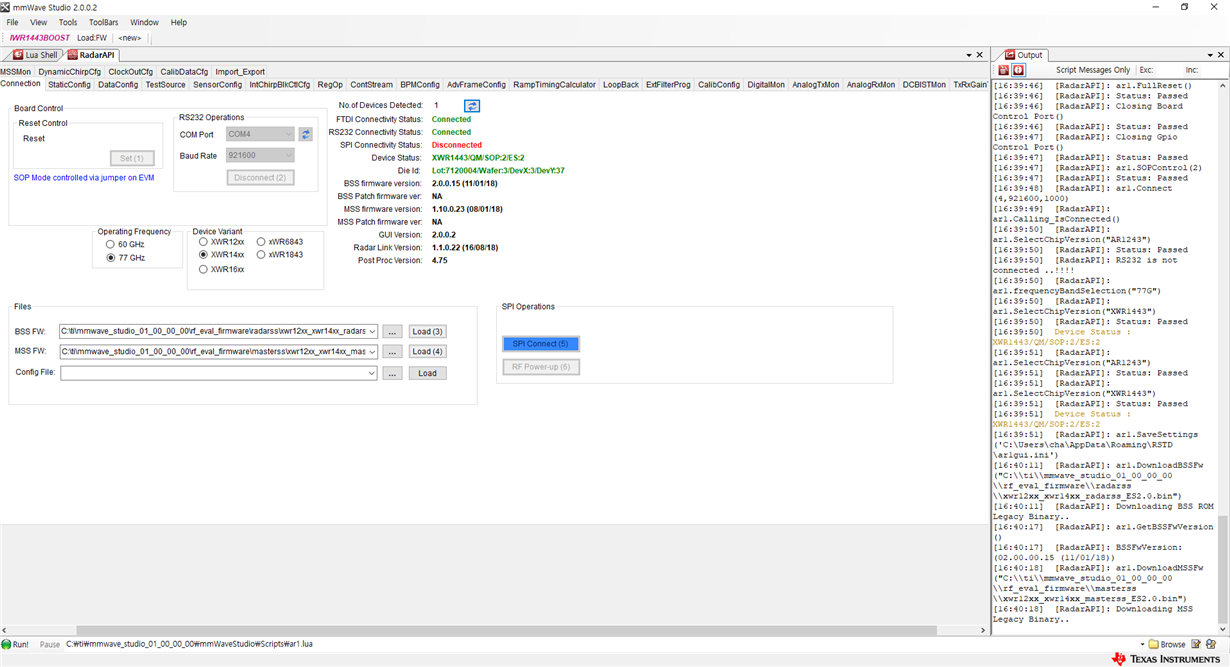Browse for BSS FW file with ... button
1230x667 pixels.
pyautogui.click(x=392, y=332)
